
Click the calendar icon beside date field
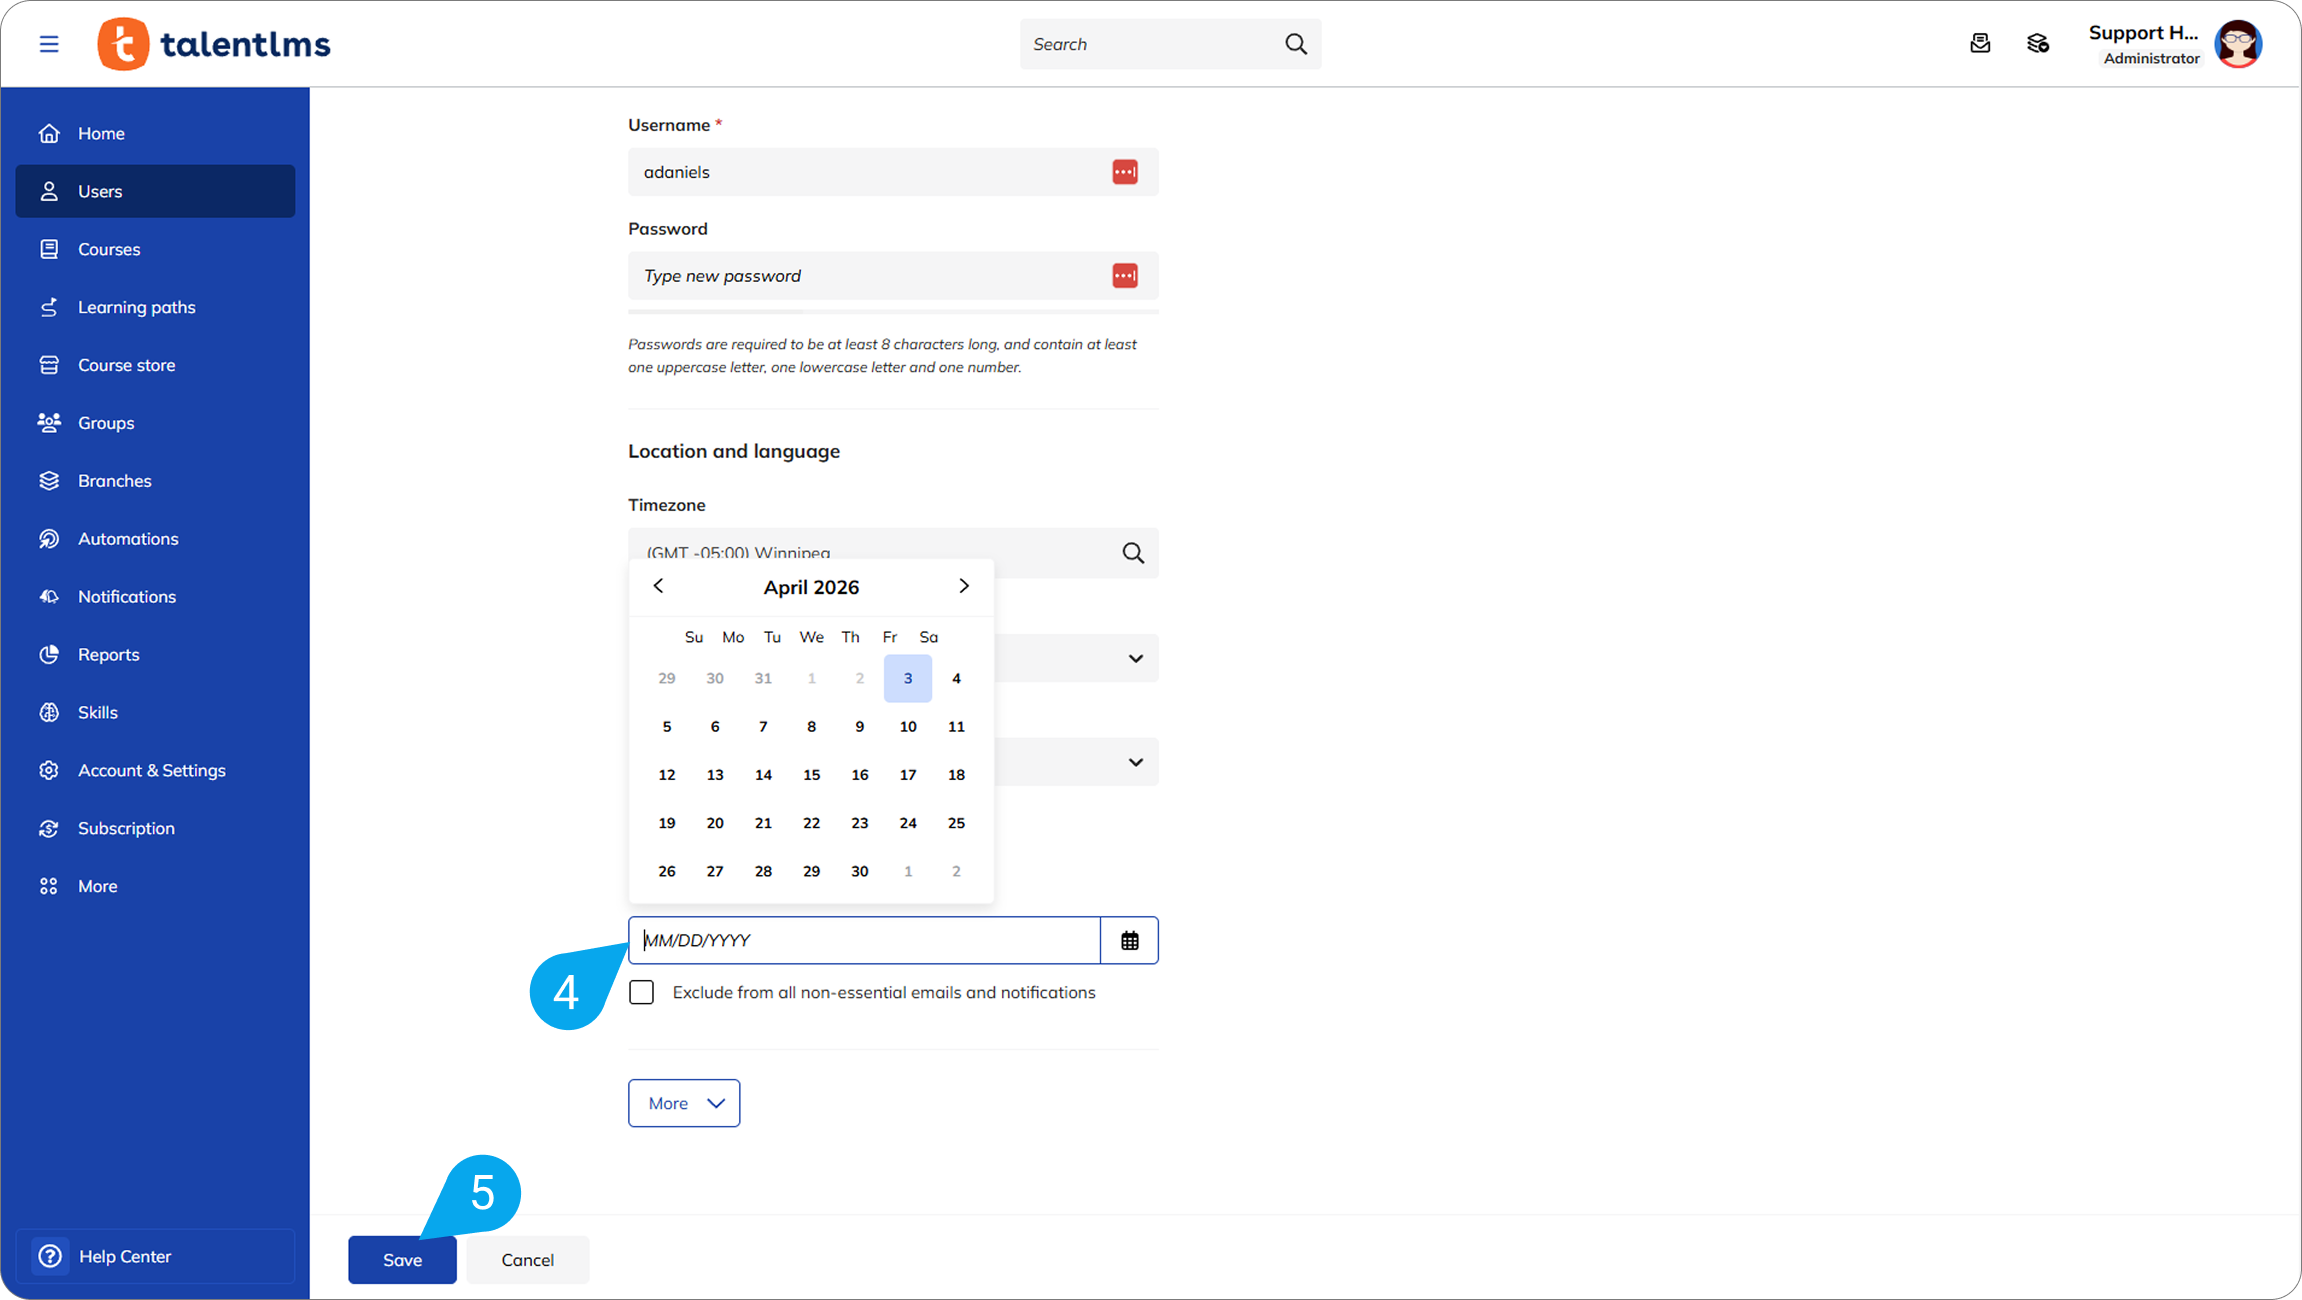tap(1129, 940)
